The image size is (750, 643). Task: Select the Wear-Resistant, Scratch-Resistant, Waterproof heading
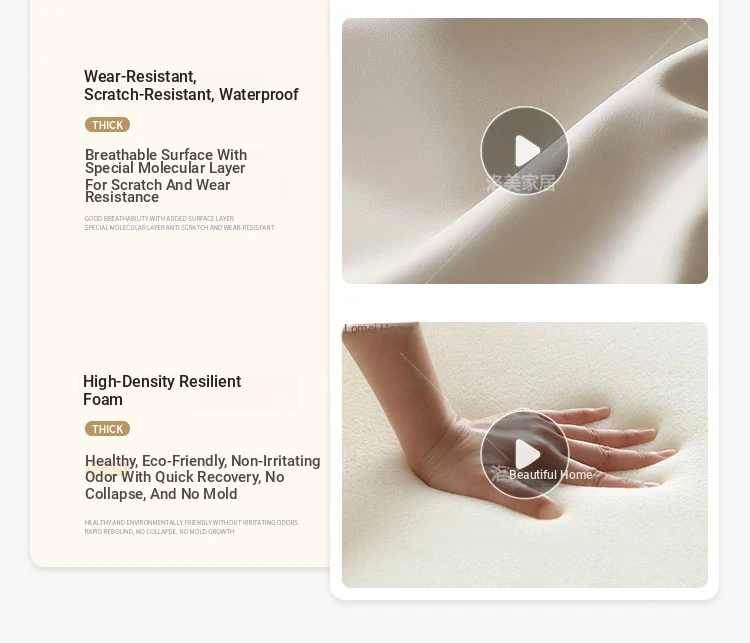(191, 86)
